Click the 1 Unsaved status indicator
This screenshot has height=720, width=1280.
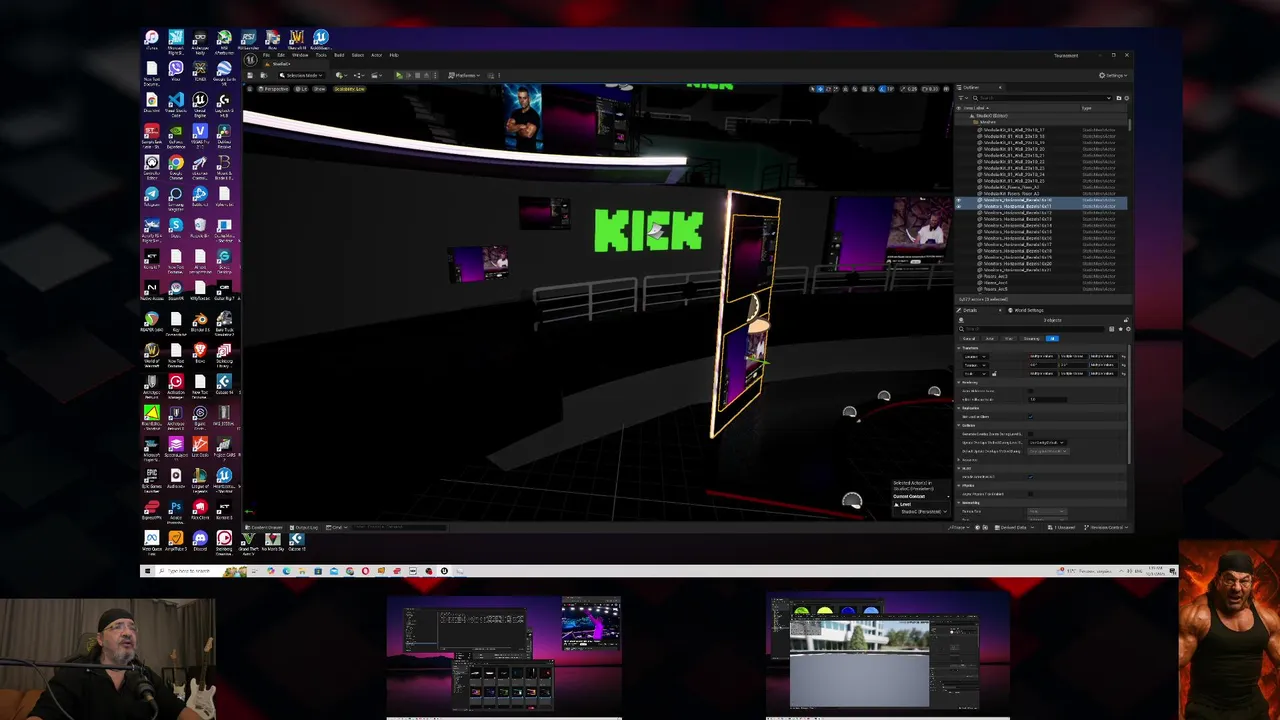[1061, 527]
